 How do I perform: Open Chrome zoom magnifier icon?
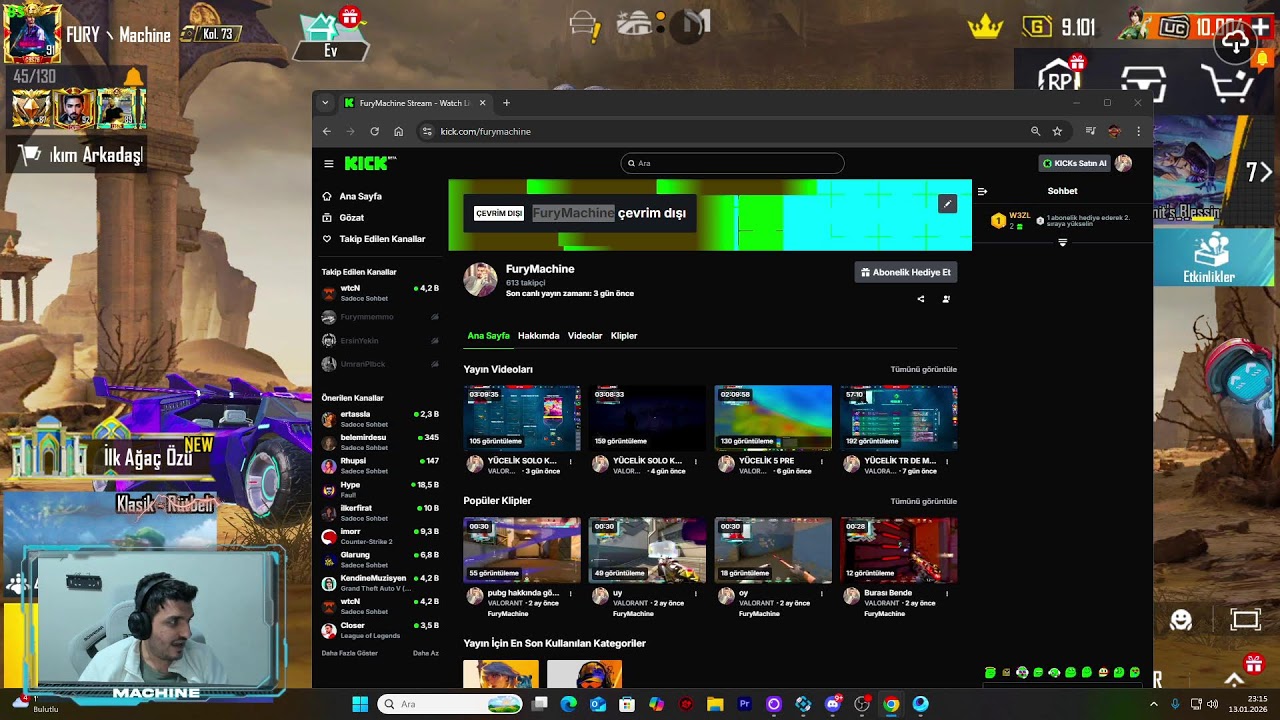[x=1035, y=131]
